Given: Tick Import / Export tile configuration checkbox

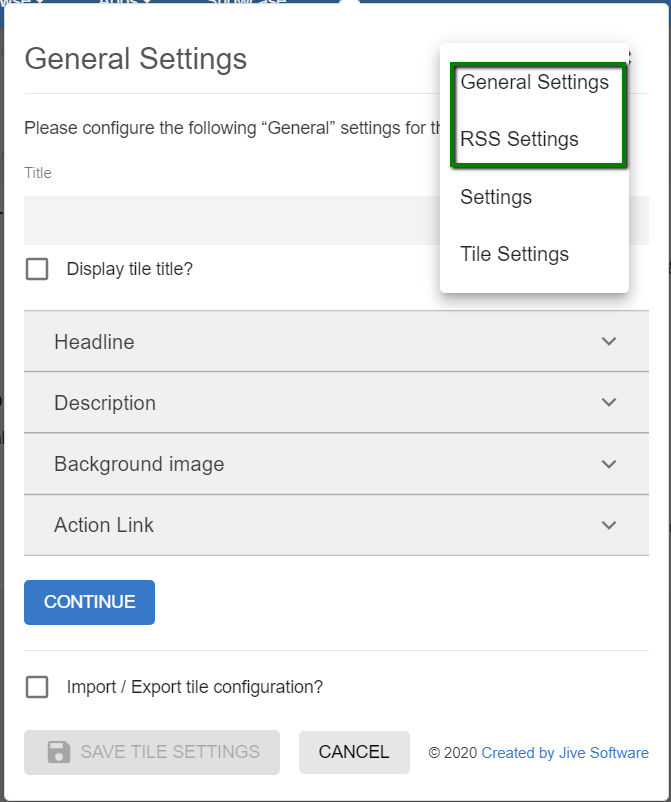Looking at the screenshot, I should click(37, 687).
